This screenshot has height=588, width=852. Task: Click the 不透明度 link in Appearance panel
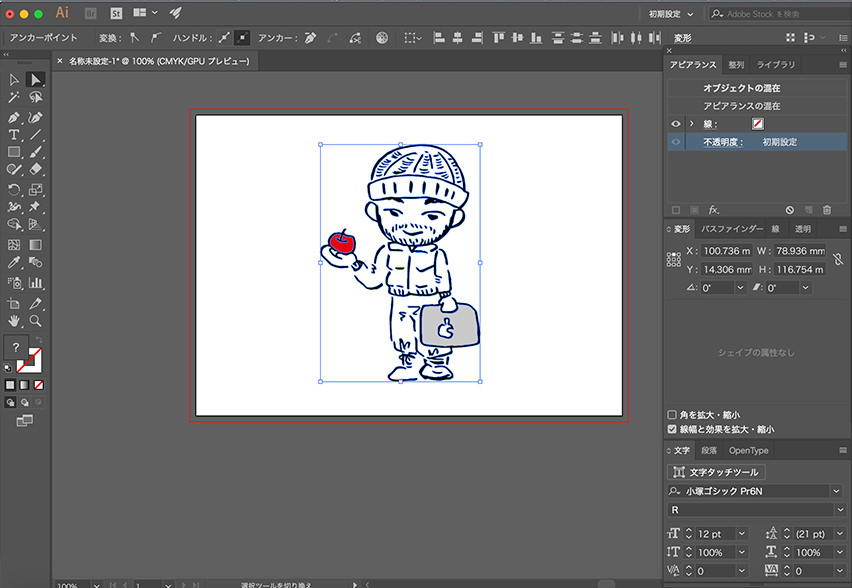pyautogui.click(x=723, y=143)
